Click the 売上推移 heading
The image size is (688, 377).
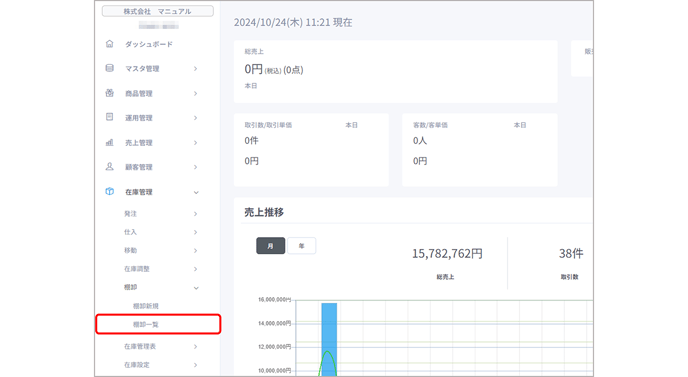[x=264, y=212]
